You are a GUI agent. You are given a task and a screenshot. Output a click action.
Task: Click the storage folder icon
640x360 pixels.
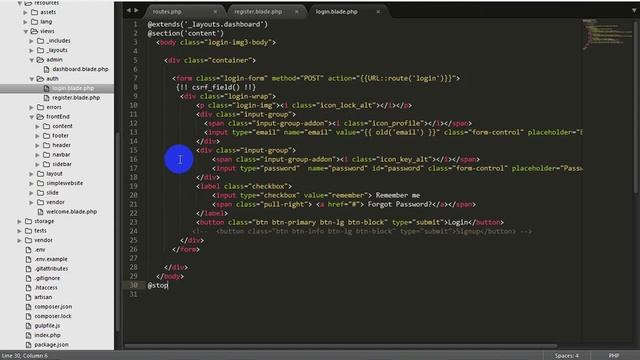(29, 221)
